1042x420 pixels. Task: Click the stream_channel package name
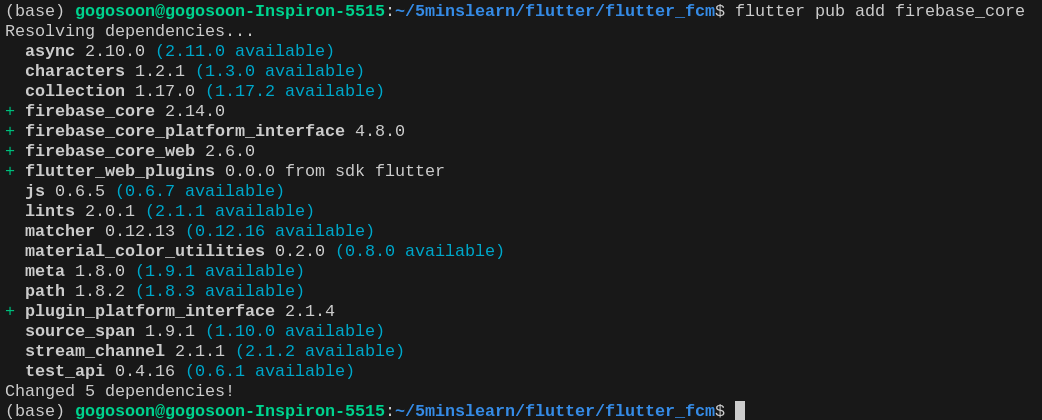point(95,351)
